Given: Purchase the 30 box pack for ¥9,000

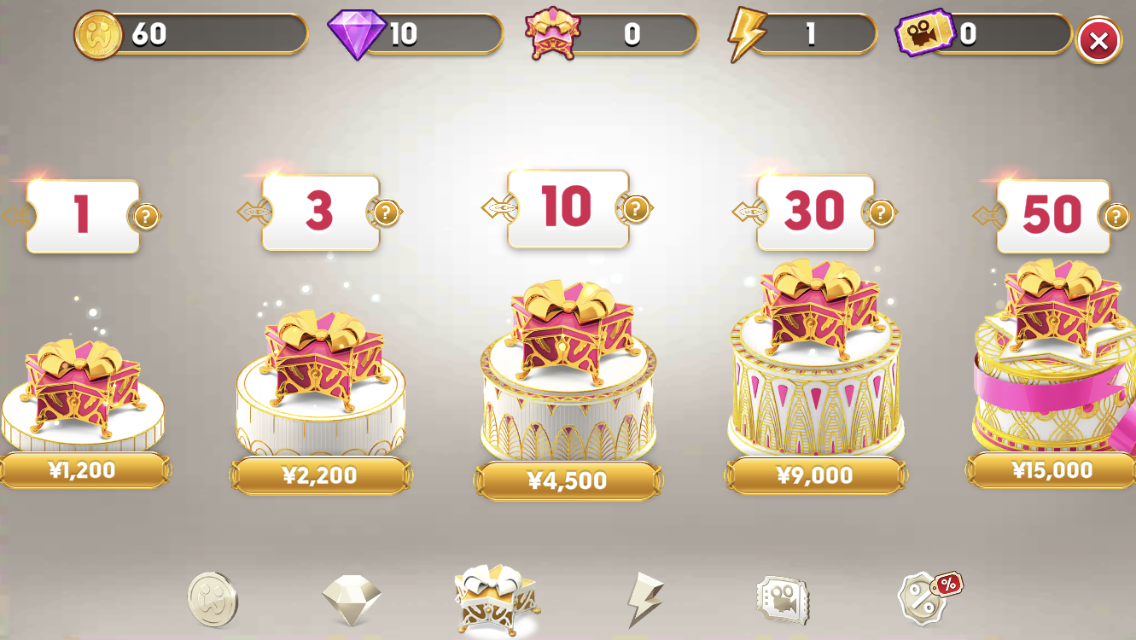Looking at the screenshot, I should pyautogui.click(x=815, y=475).
